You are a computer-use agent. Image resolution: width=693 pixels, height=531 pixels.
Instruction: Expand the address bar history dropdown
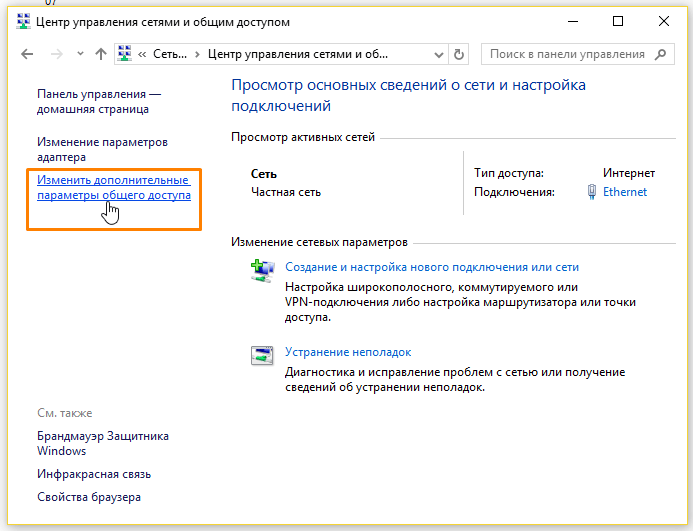tap(438, 55)
